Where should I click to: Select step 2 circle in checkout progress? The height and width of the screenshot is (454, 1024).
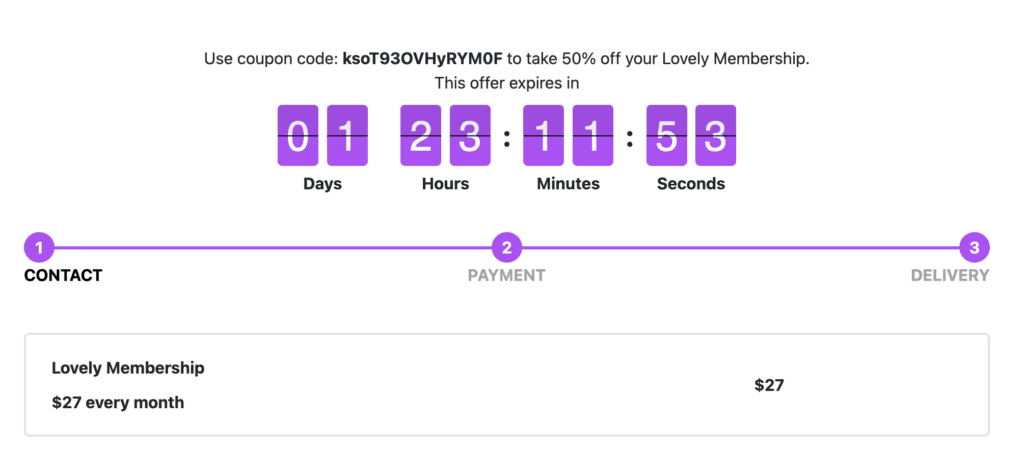coord(507,248)
